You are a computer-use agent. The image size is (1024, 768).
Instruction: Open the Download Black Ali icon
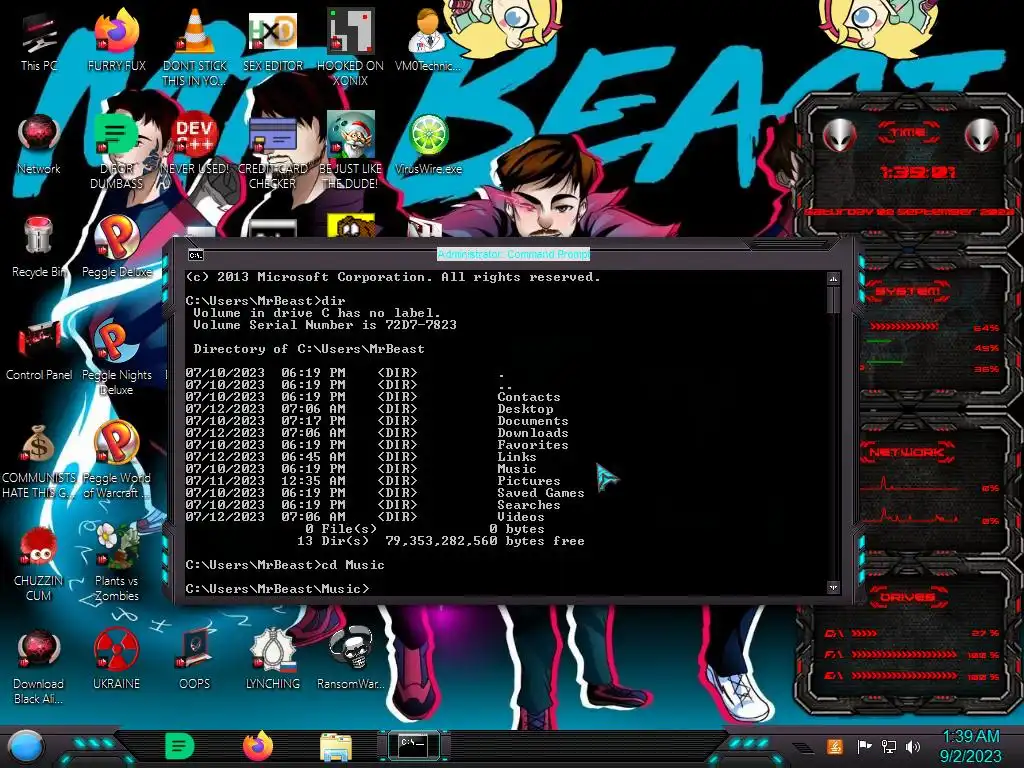(x=39, y=667)
